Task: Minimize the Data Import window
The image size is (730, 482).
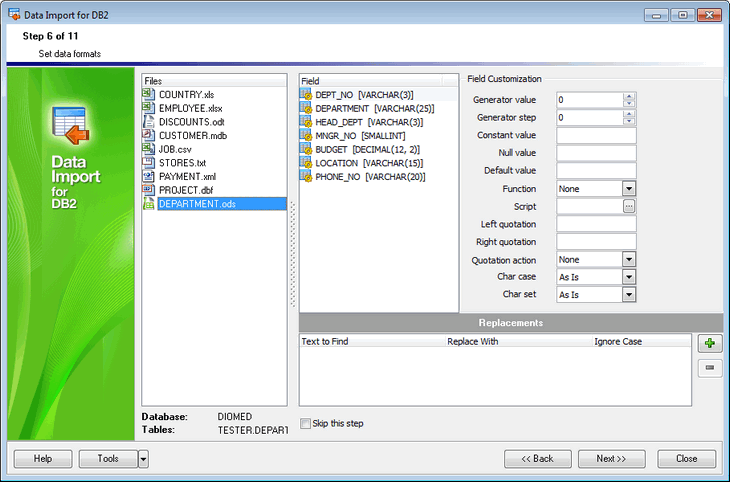Action: click(656, 15)
